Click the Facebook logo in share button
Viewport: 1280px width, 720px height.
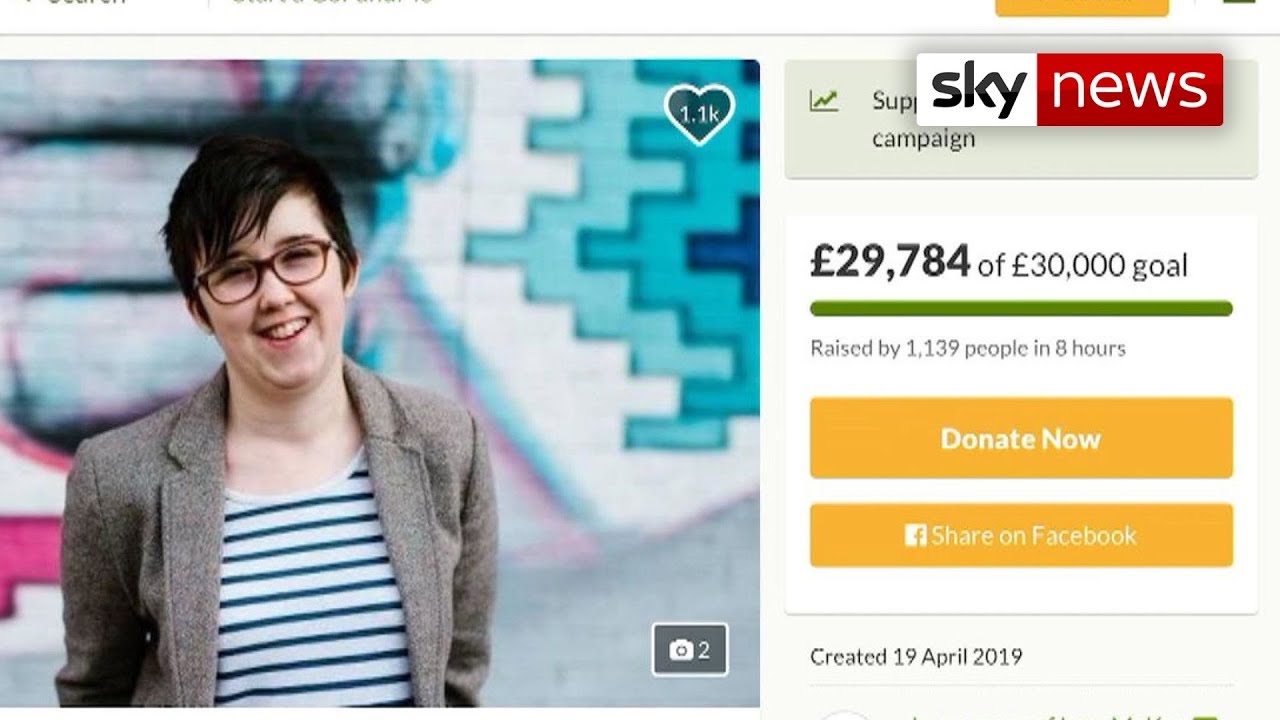tap(915, 535)
